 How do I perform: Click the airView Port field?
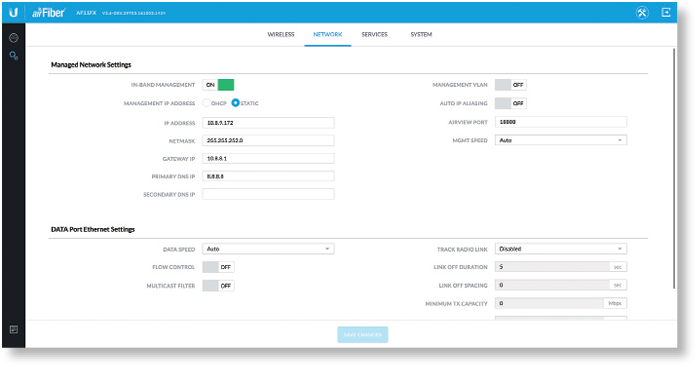tap(561, 122)
